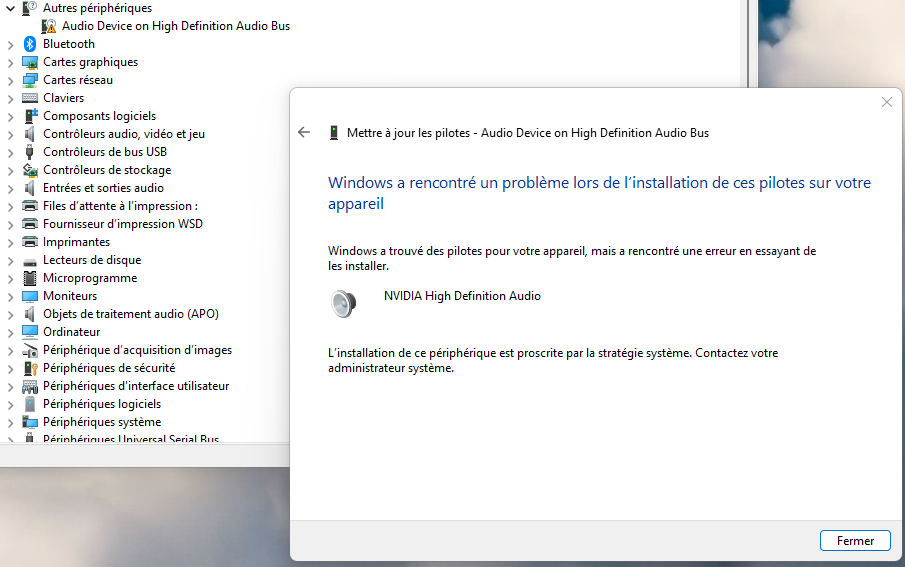Expand the Périphériques système chevron
905x567 pixels.
point(10,422)
